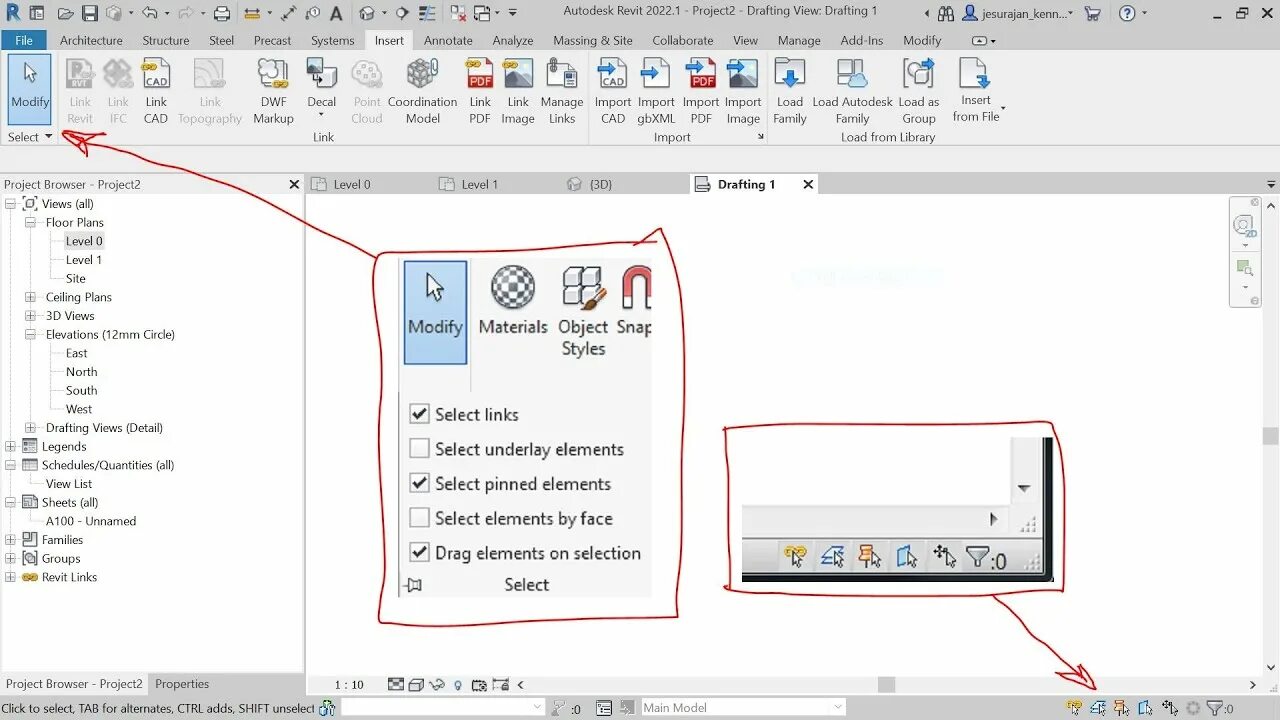Expand the Insert from File dropdown arrow
The height and width of the screenshot is (720, 1280).
[1003, 108]
